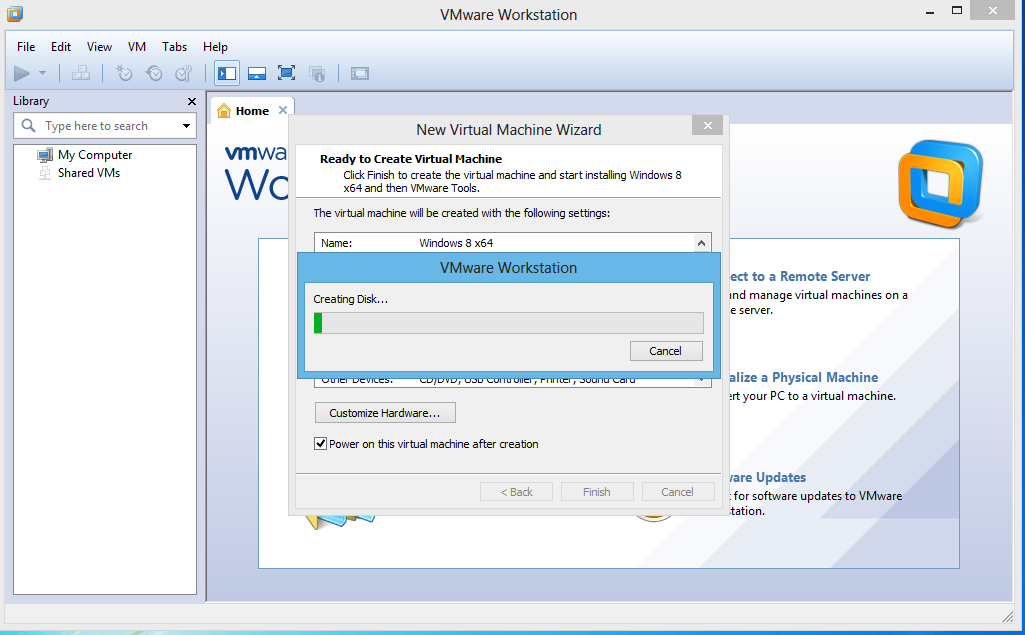Click the Ready to Create Virtual Machine heading
This screenshot has width=1025, height=635.
tap(411, 159)
